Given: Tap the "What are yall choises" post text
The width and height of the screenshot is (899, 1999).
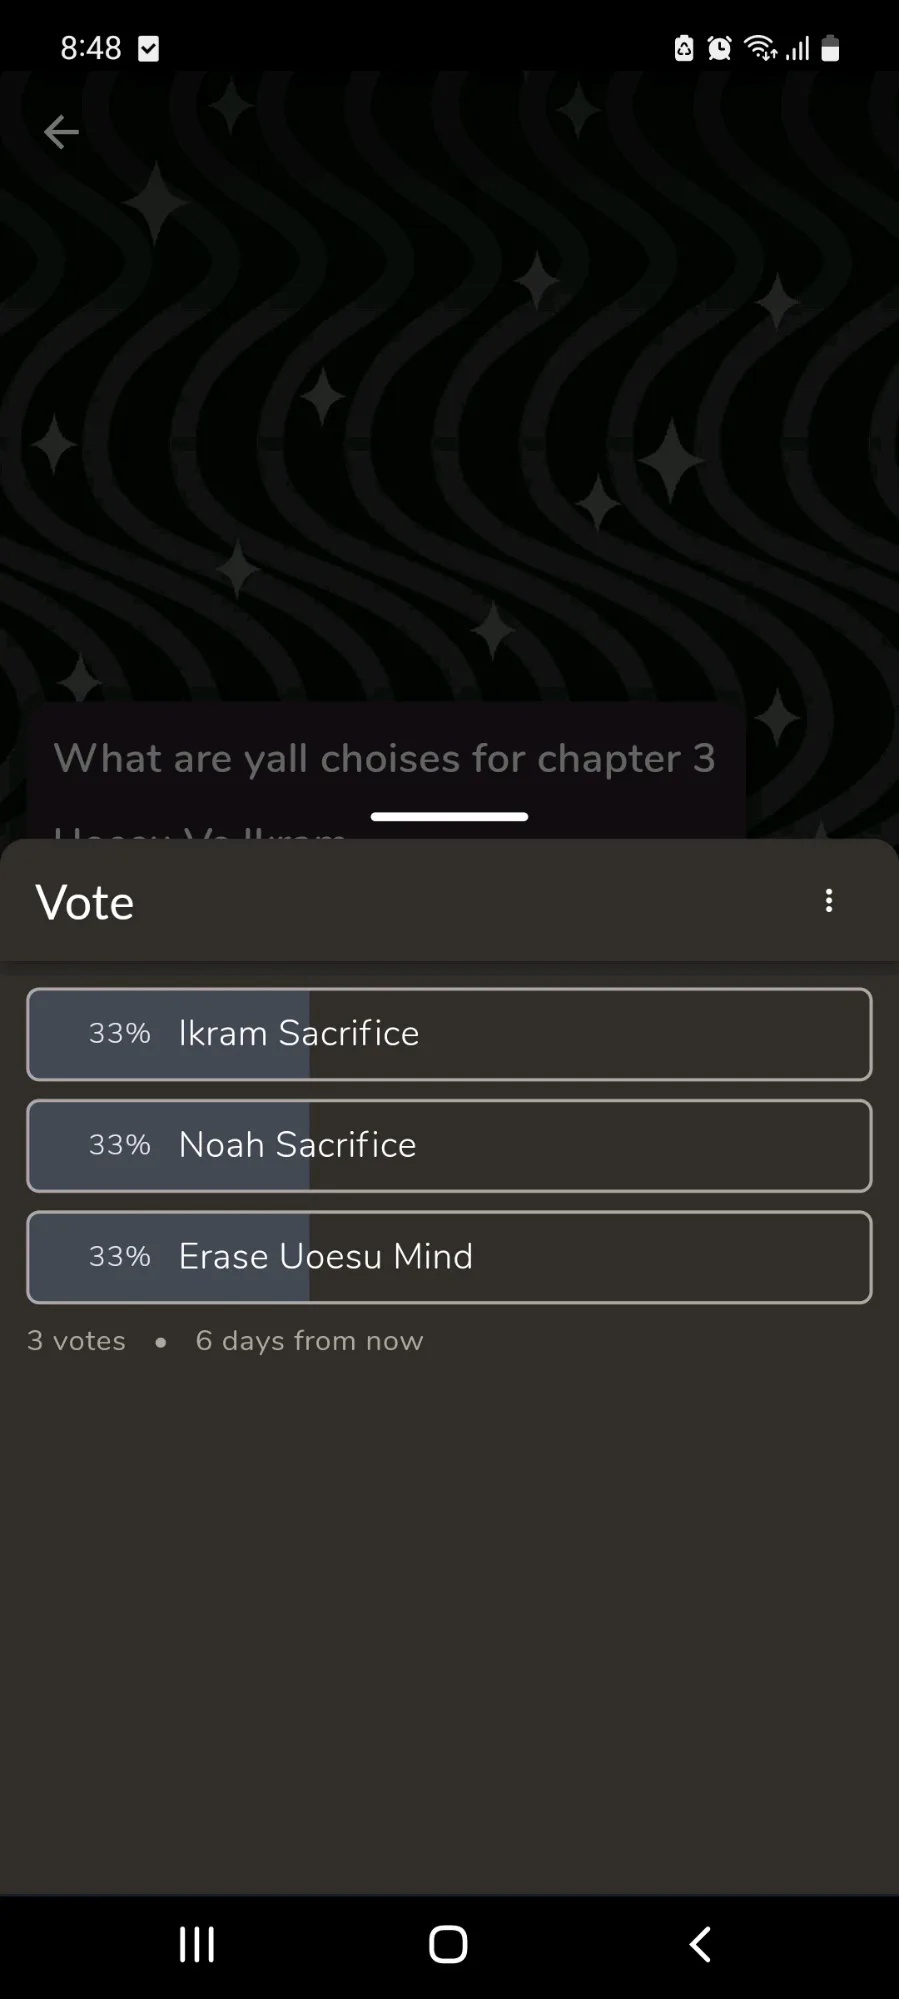Looking at the screenshot, I should (384, 759).
